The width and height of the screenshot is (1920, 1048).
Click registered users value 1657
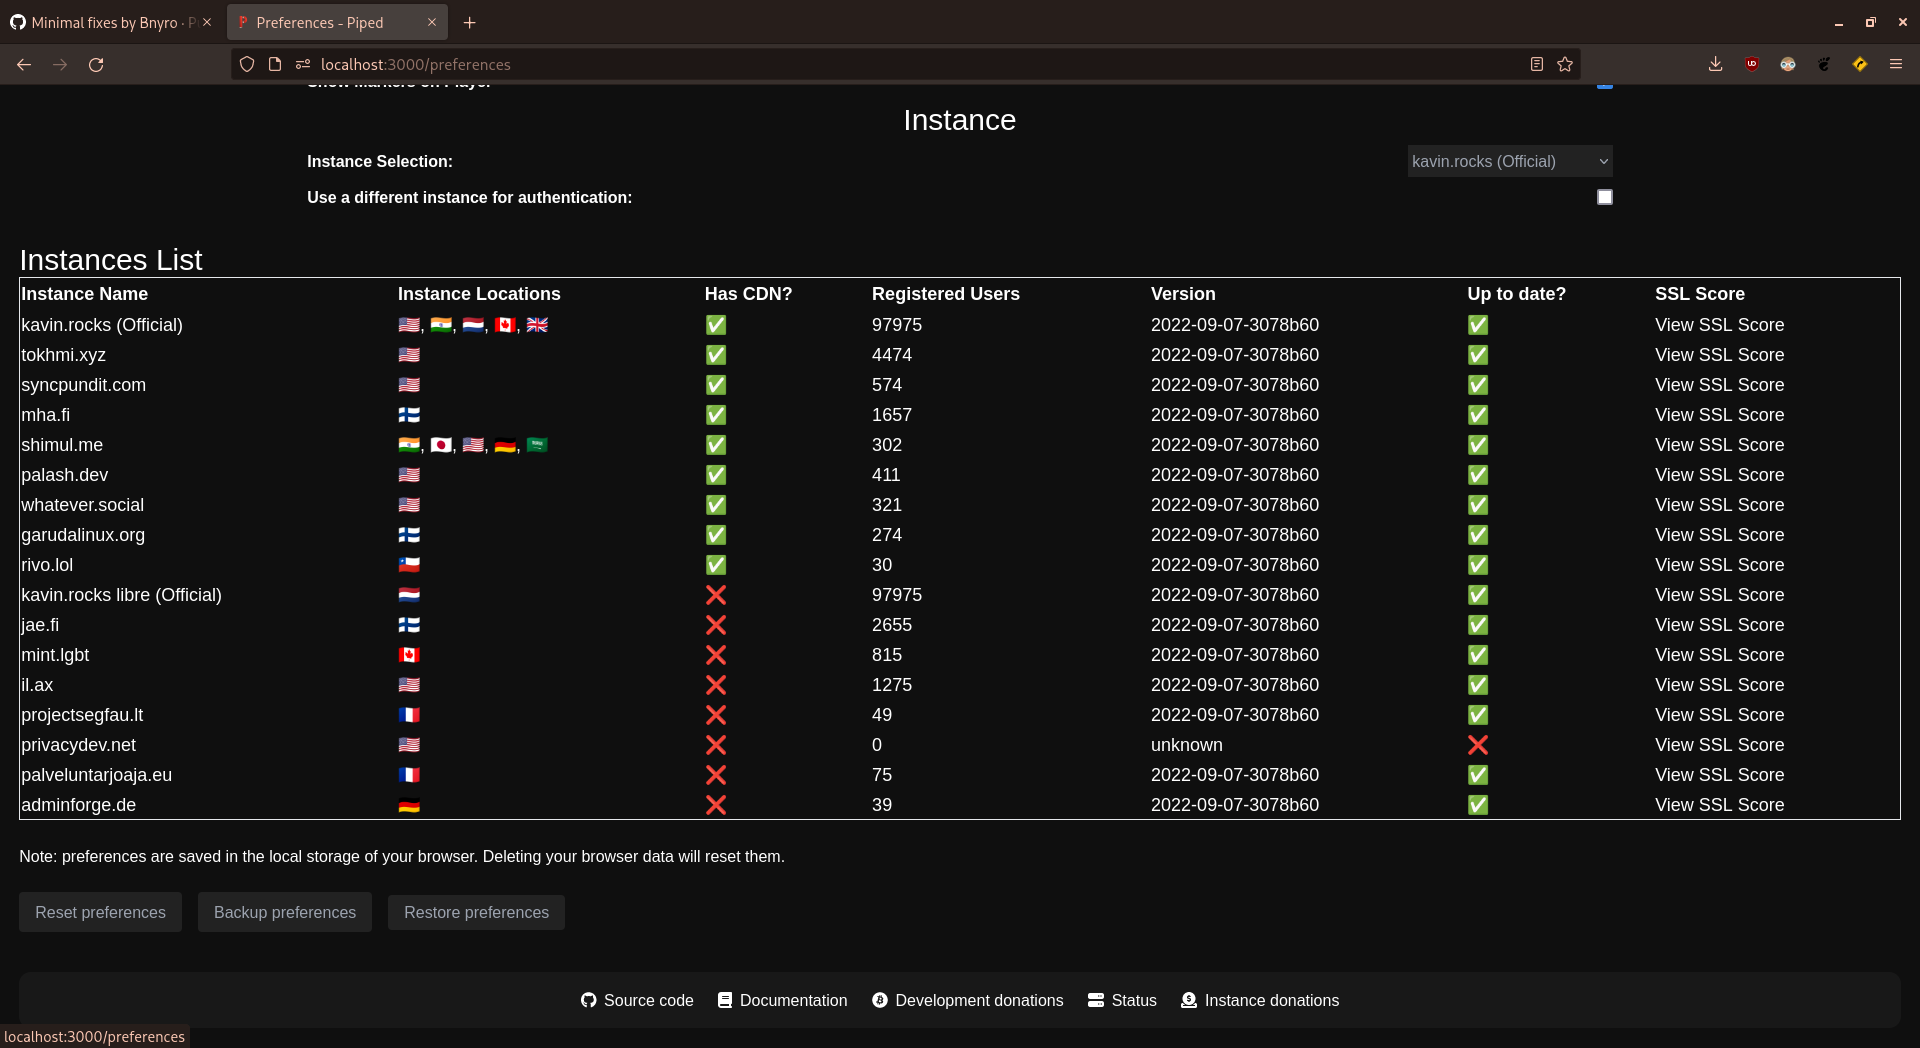coord(892,415)
